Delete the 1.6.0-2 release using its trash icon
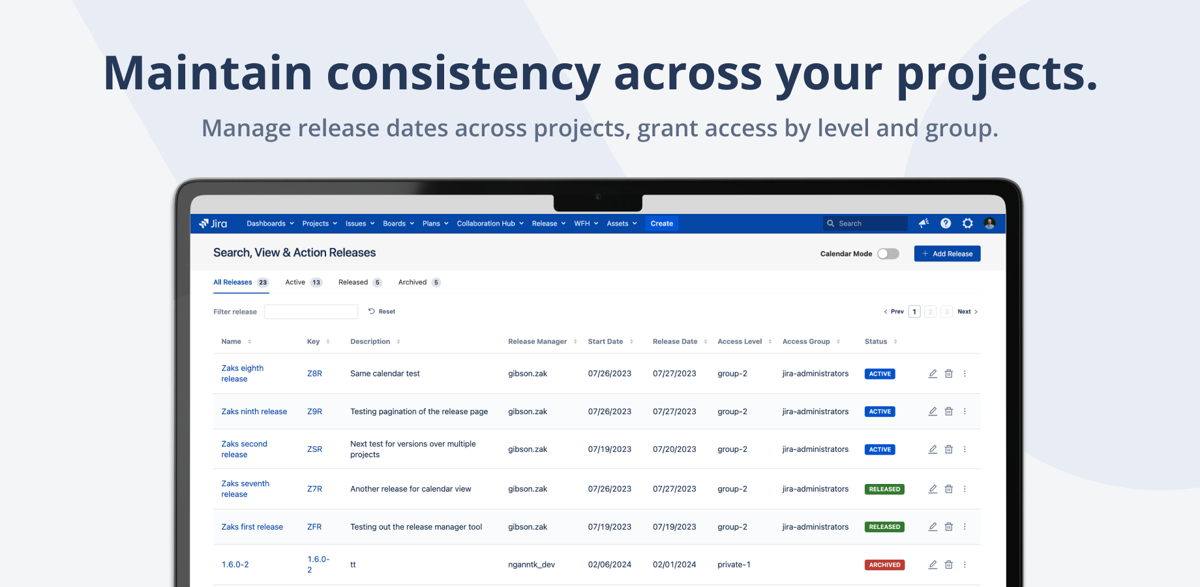This screenshot has height=587, width=1200. pos(948,564)
